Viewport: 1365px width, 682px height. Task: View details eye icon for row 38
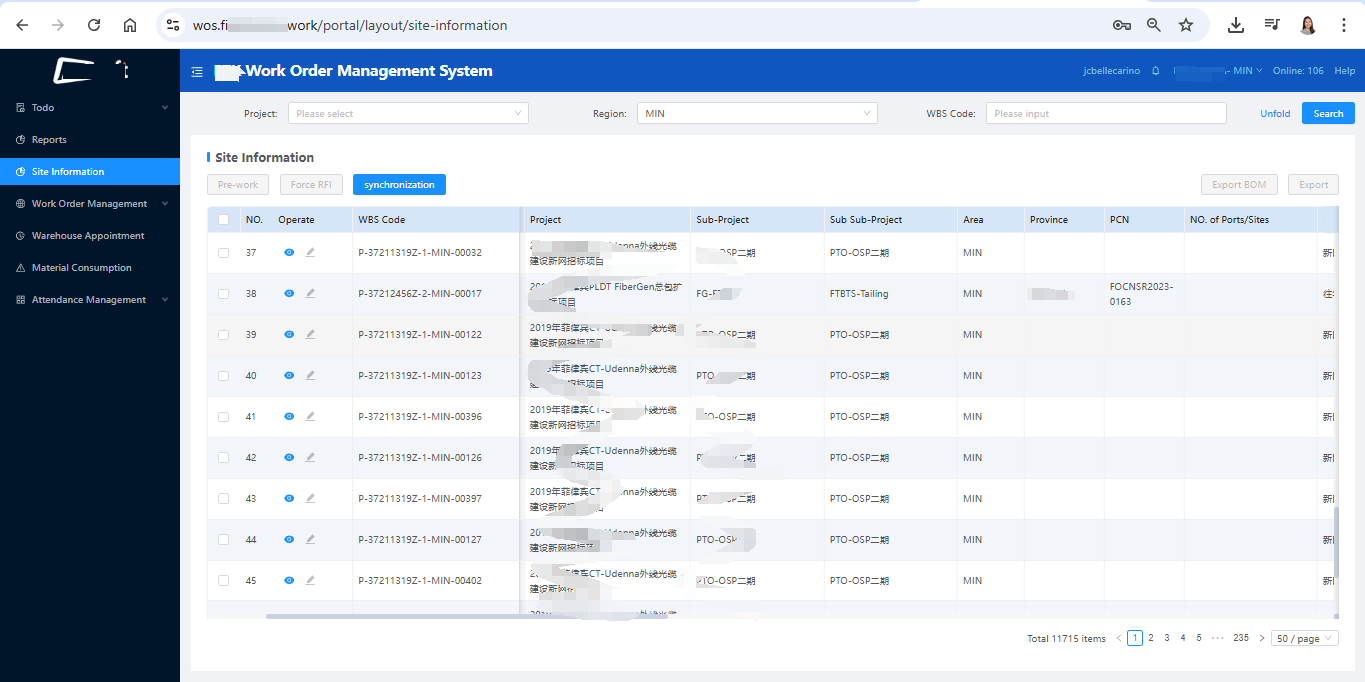pos(289,294)
